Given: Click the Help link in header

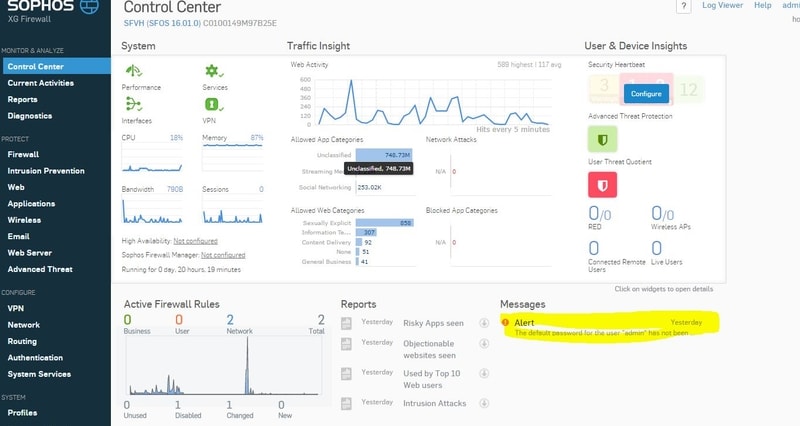Looking at the screenshot, I should 763,5.
